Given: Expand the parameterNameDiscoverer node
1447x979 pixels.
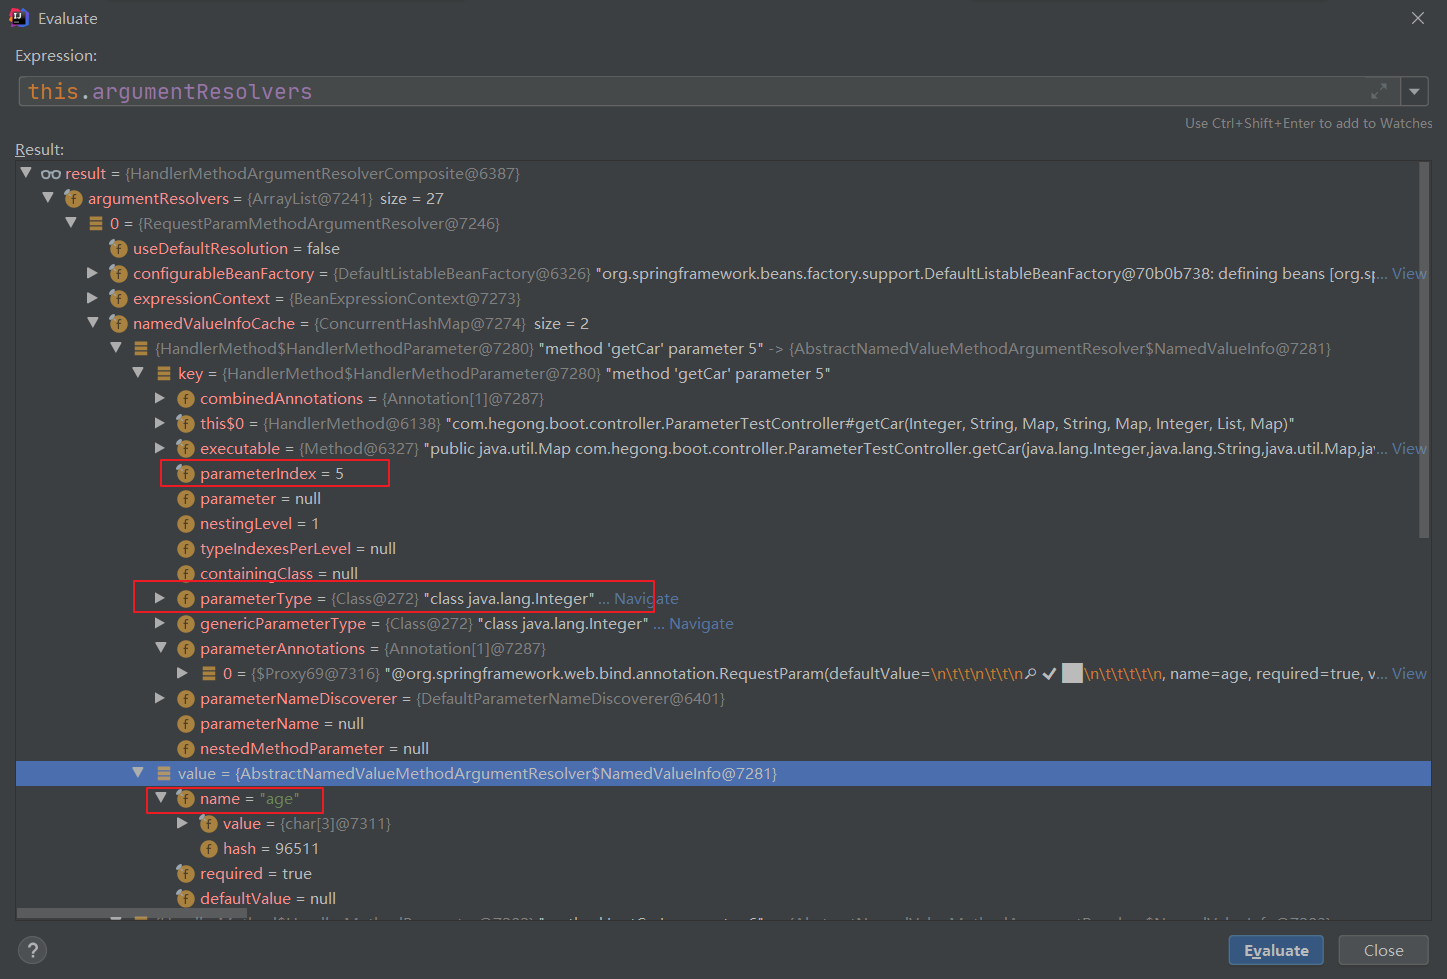Looking at the screenshot, I should click(160, 698).
